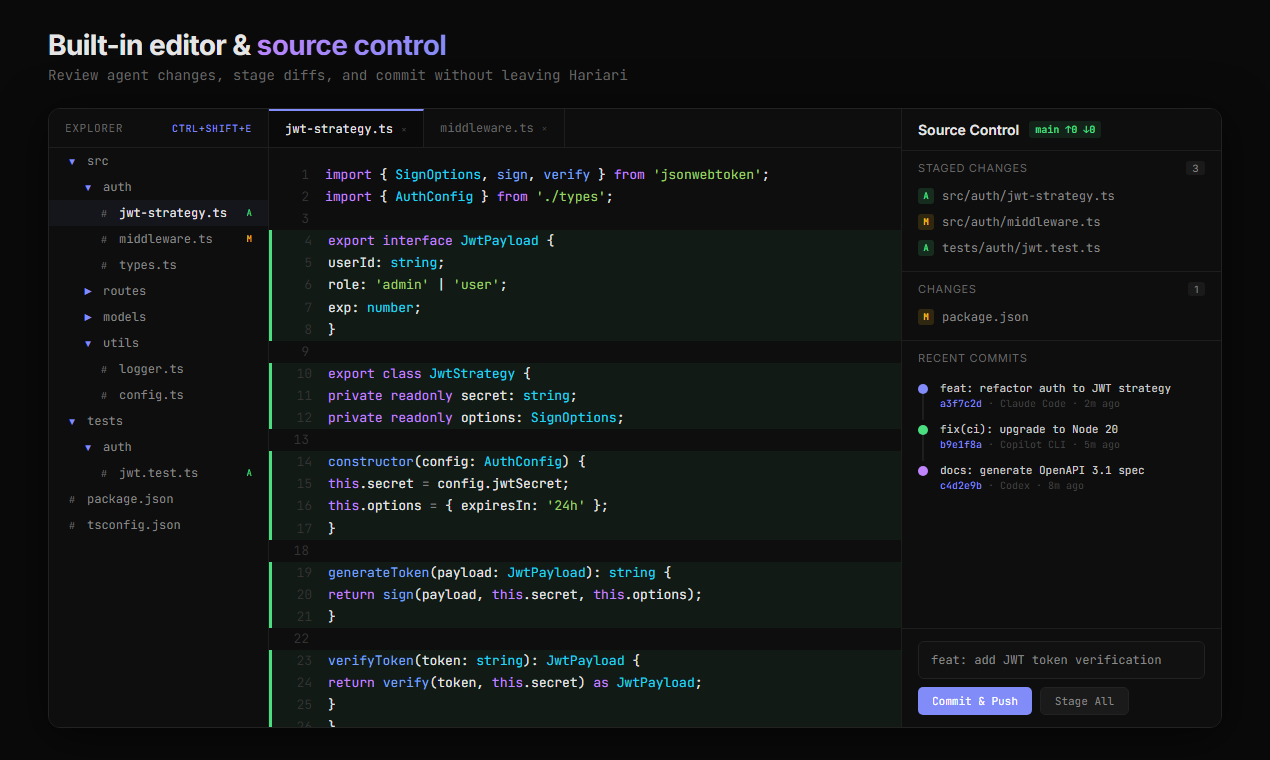This screenshot has height=760, width=1270.
Task: Click the M badge for staged middleware.ts
Action: click(x=926, y=222)
